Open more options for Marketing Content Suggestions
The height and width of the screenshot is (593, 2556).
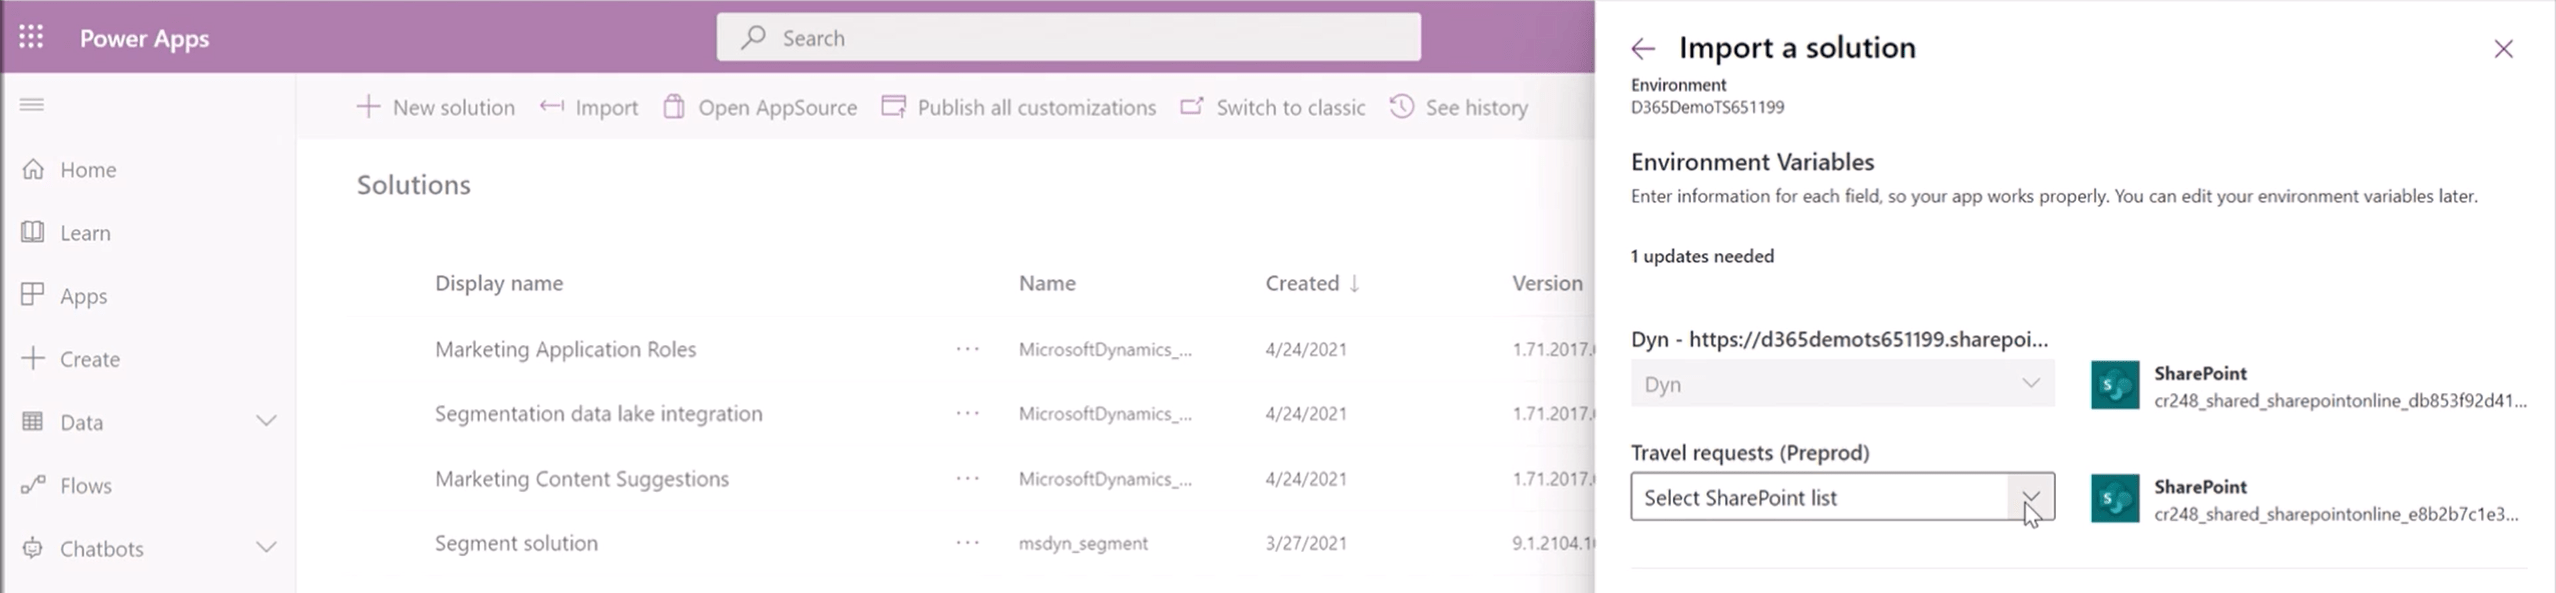(967, 478)
